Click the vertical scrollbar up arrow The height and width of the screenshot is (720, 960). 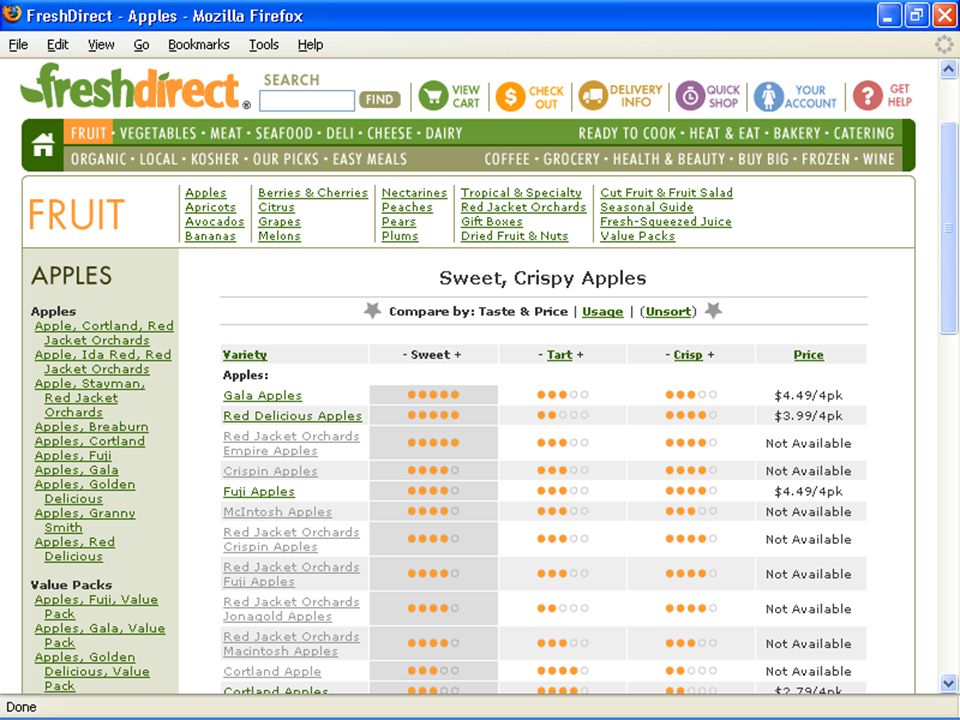point(948,69)
